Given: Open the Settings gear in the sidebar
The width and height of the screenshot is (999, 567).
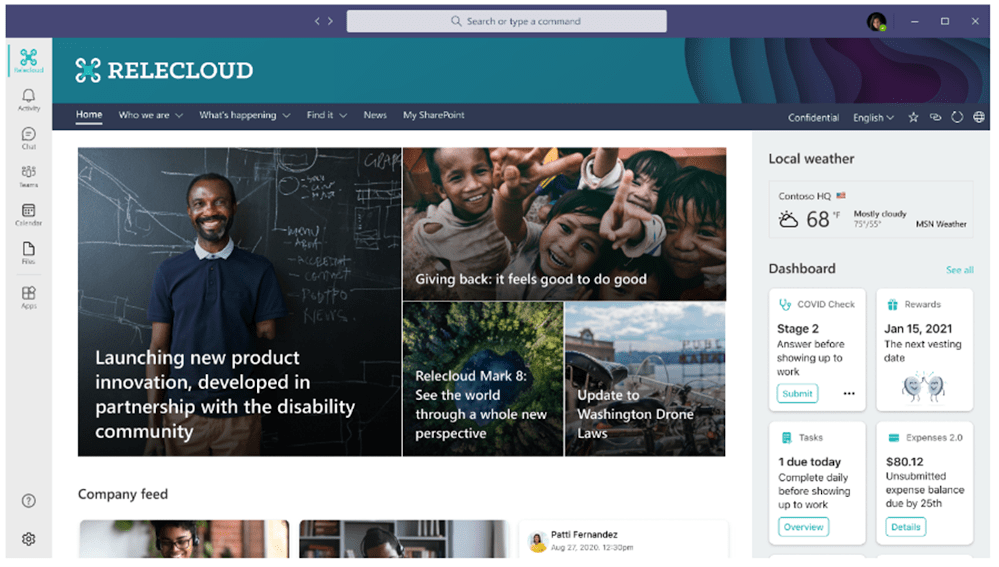Looking at the screenshot, I should (28, 539).
